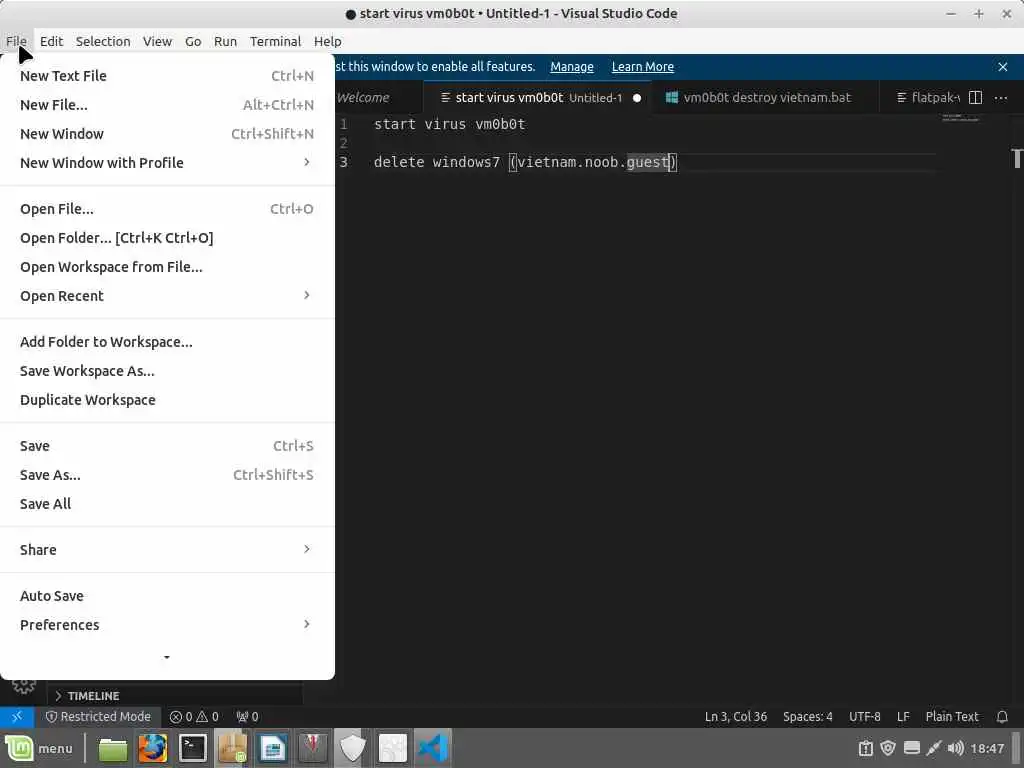Click the notifications bell in status bar

(x=1002, y=716)
